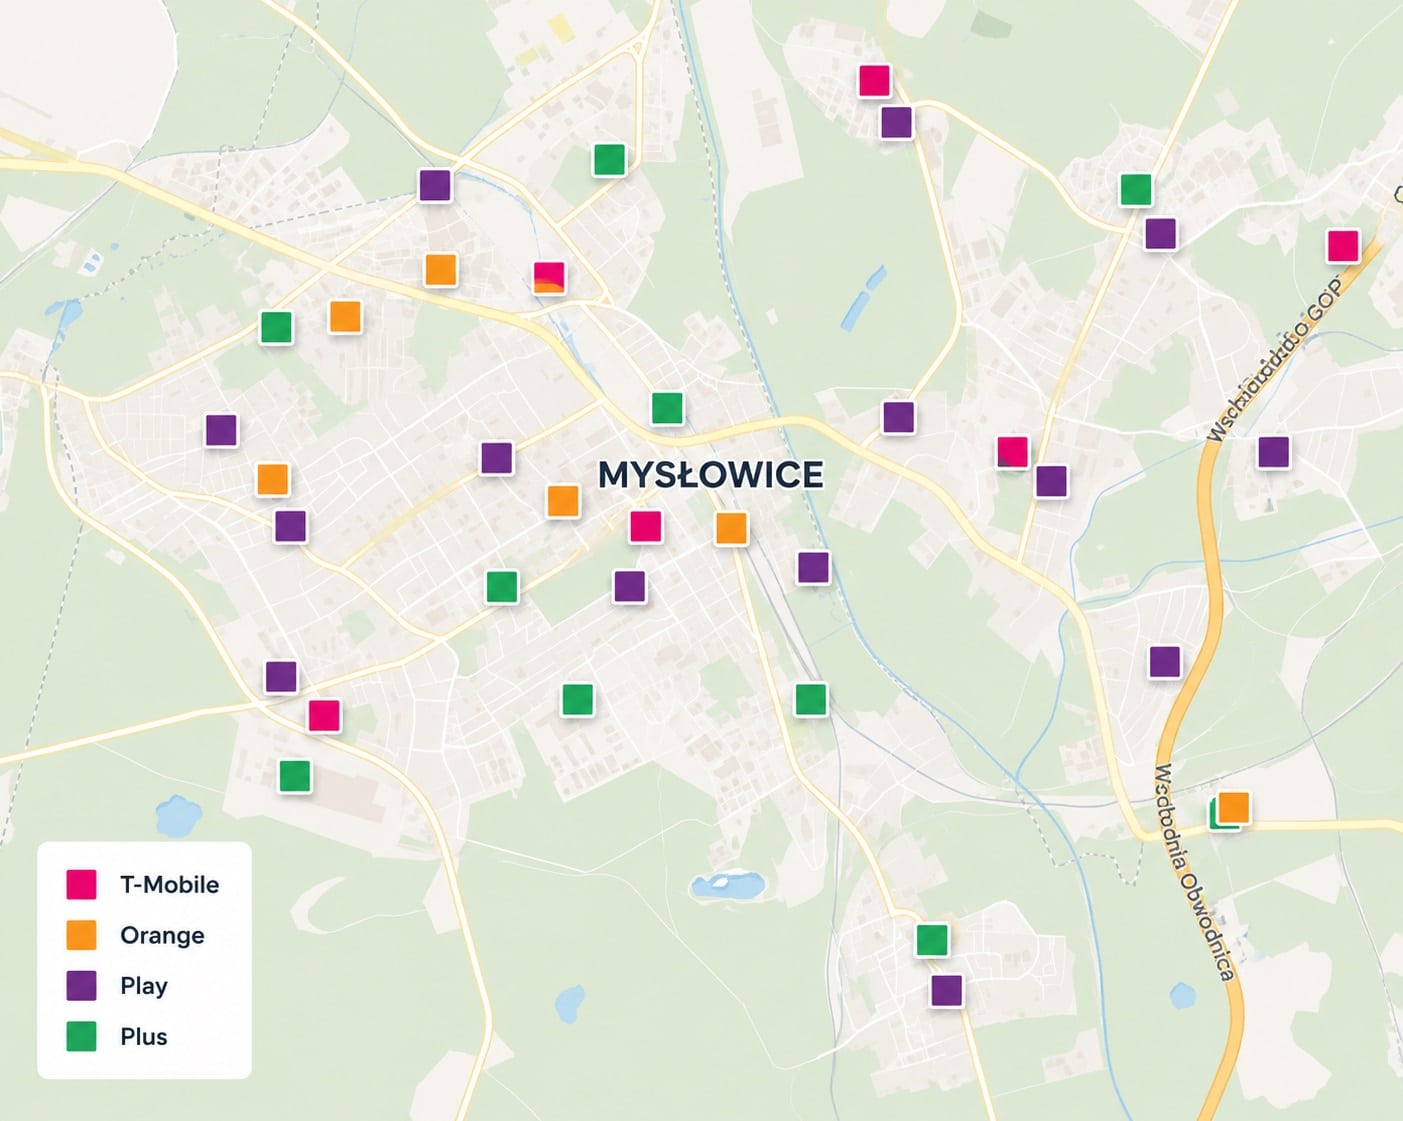1403x1121 pixels.
Task: Click Plus marker below the southernmost T-Mobile marker
Action: pyautogui.click(x=295, y=776)
